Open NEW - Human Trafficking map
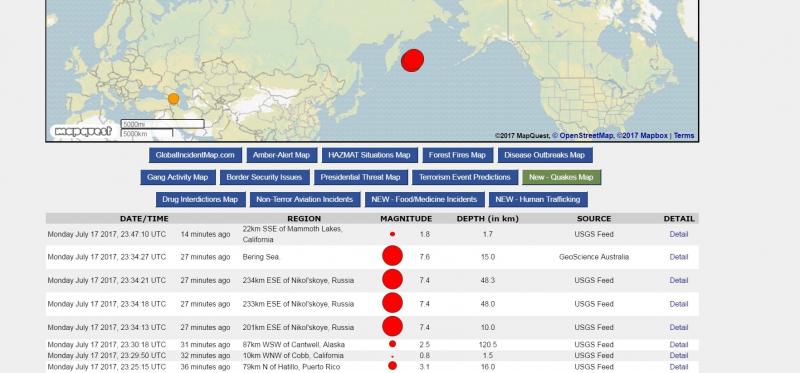Screen dimensions: 800x373 (538, 200)
